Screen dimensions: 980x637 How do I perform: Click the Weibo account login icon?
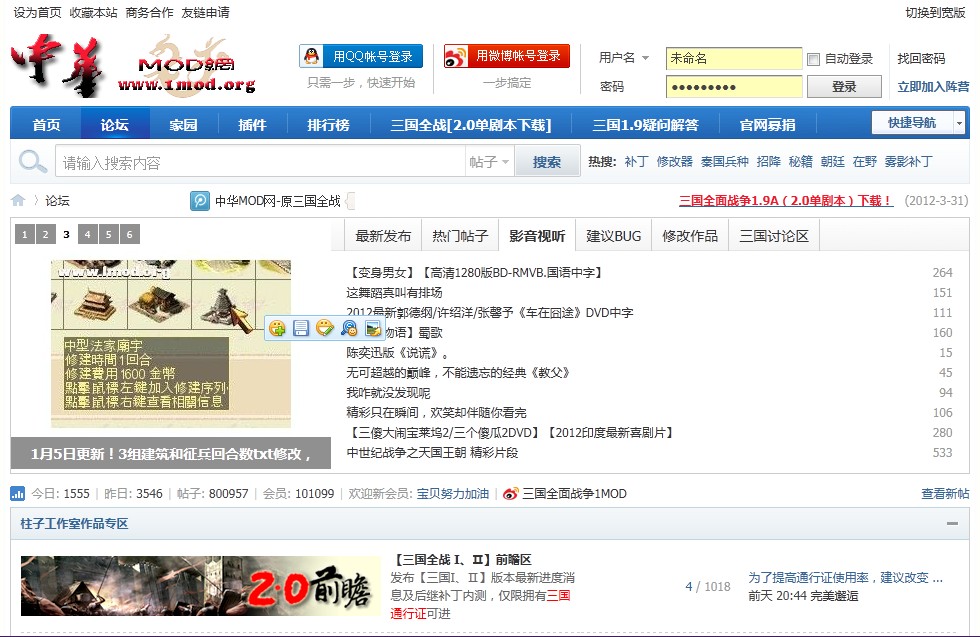click(x=457, y=57)
